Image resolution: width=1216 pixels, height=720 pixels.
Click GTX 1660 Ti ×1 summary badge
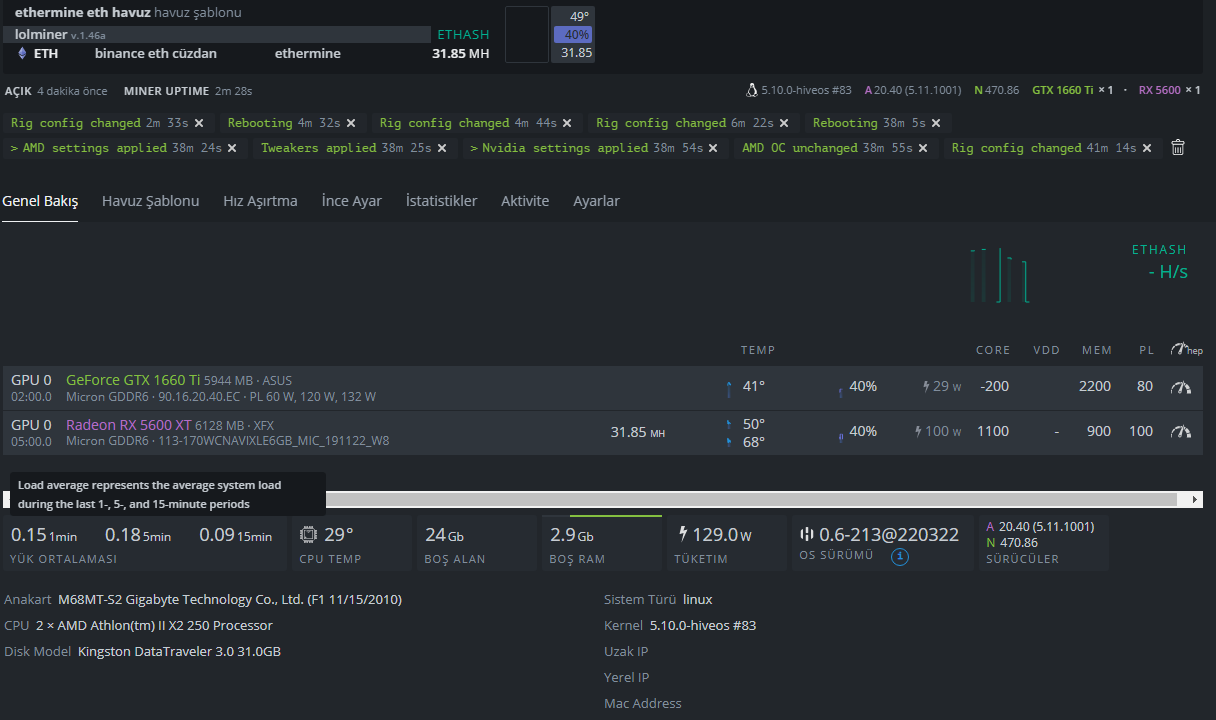coord(1073,90)
